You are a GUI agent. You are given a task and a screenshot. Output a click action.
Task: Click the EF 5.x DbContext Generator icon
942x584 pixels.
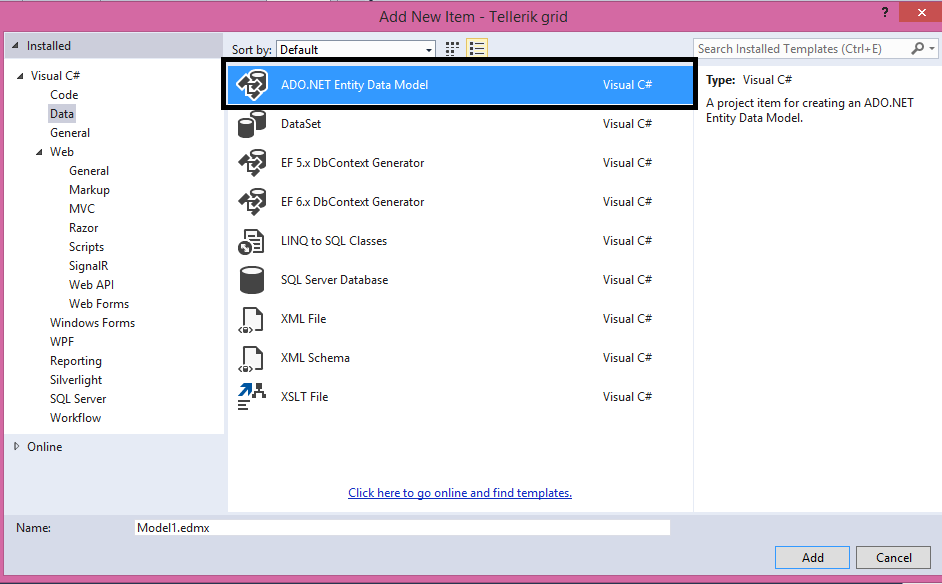(252, 163)
